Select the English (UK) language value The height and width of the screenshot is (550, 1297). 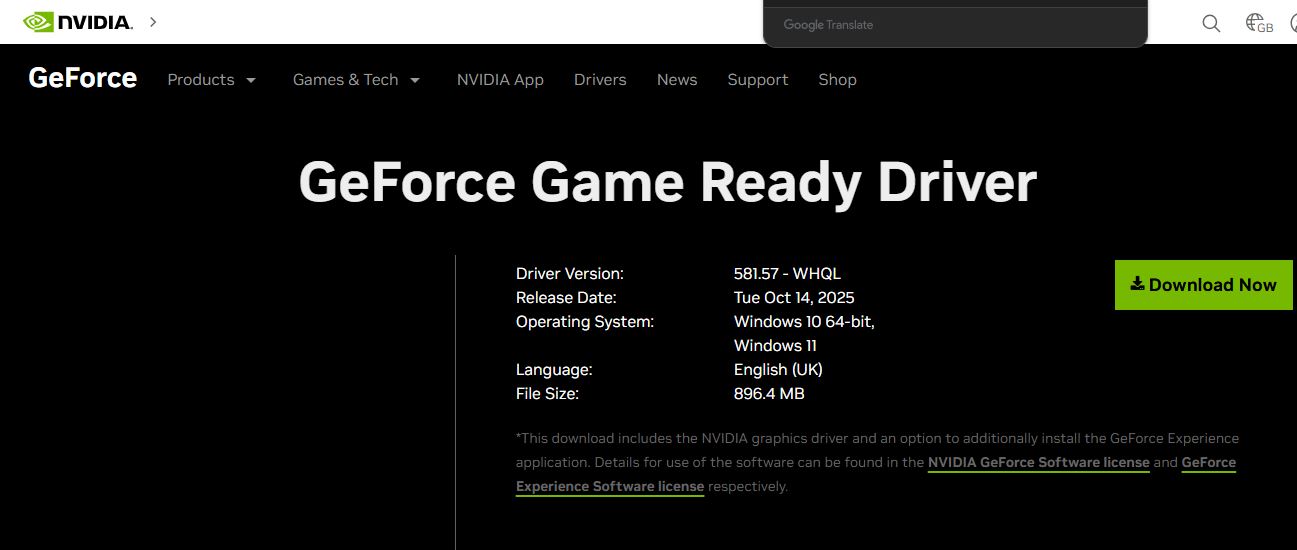click(x=778, y=369)
